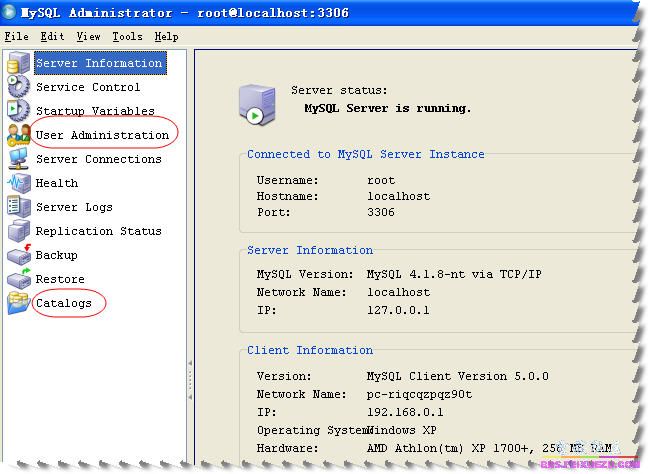Viewport: 648px width, 474px height.
Task: Click the Server Connections monitor icon
Action: coord(19,159)
